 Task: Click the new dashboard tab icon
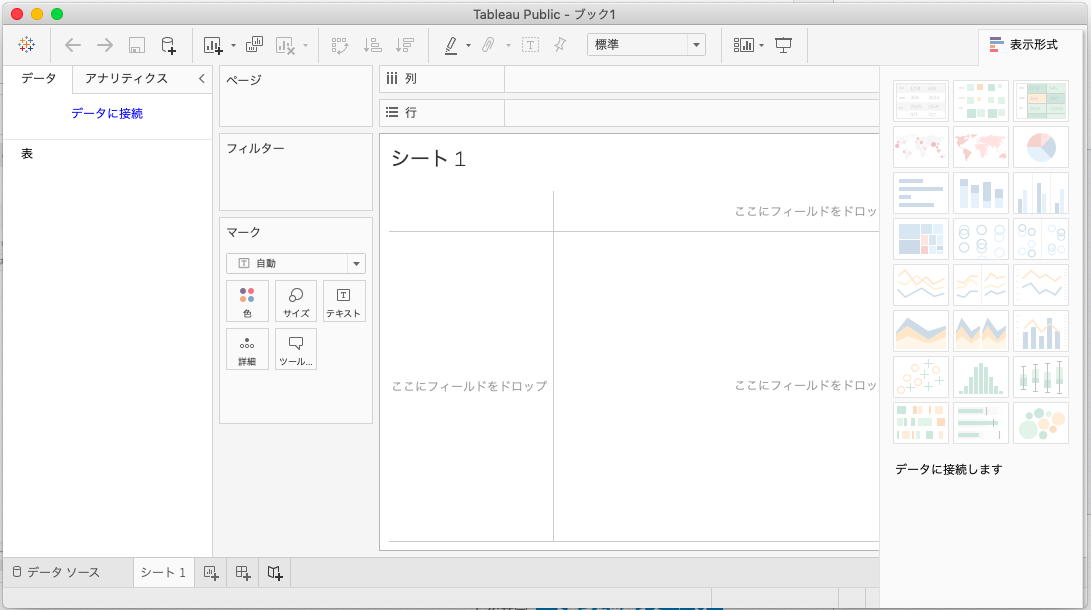(x=243, y=572)
